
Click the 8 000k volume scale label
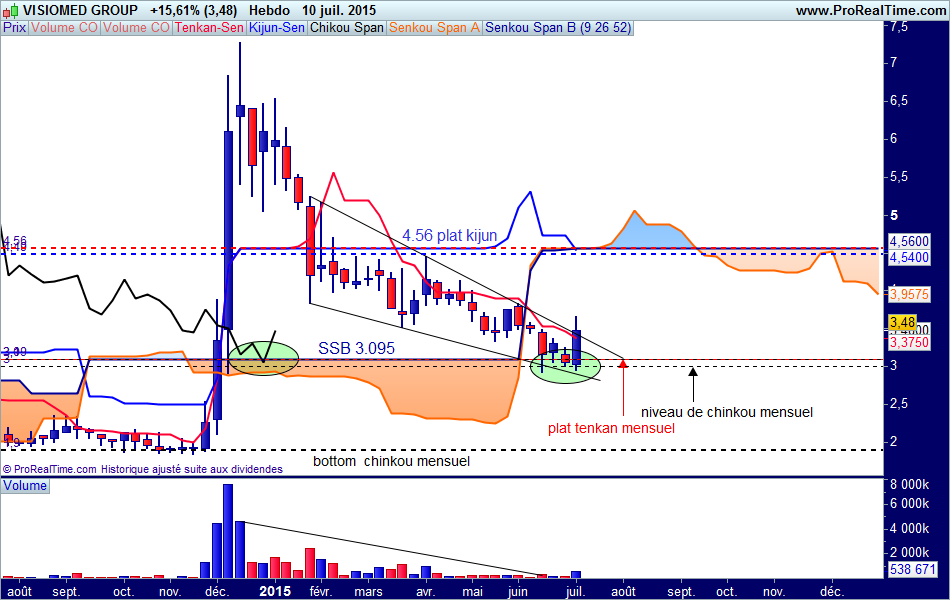coord(909,484)
